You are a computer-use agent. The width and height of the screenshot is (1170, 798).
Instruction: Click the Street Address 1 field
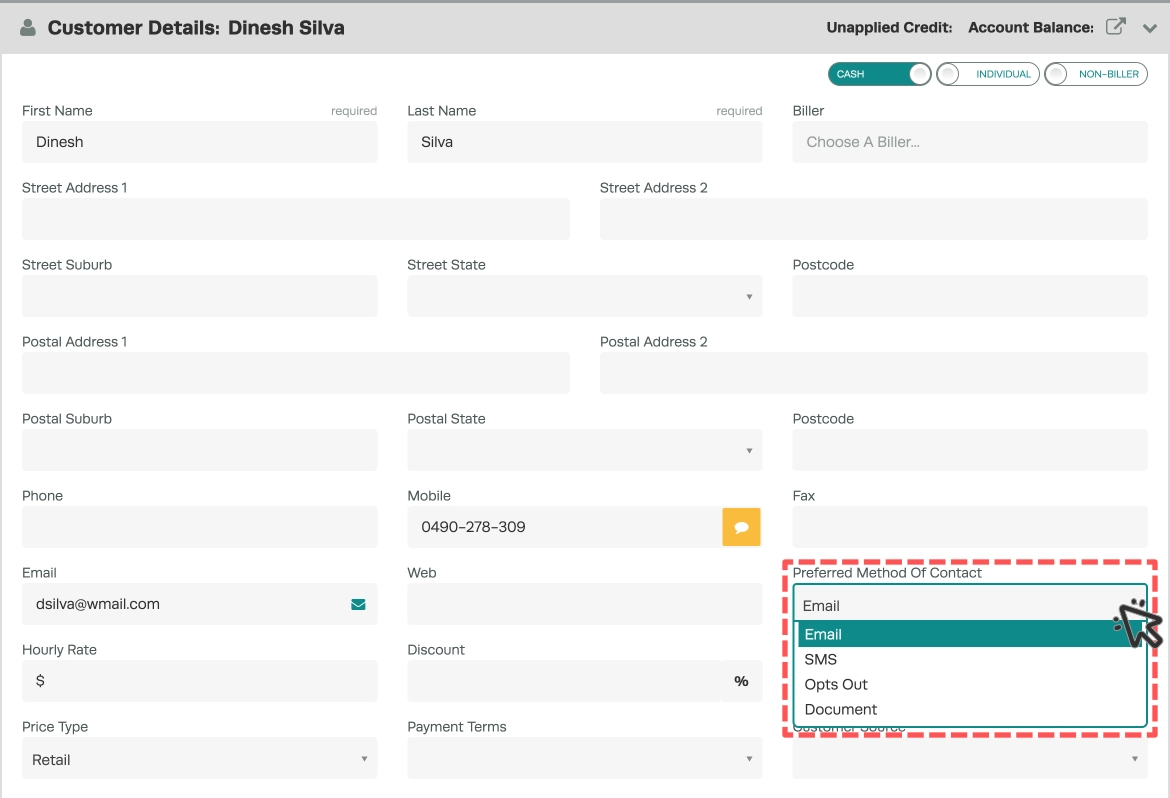pyautogui.click(x=295, y=219)
